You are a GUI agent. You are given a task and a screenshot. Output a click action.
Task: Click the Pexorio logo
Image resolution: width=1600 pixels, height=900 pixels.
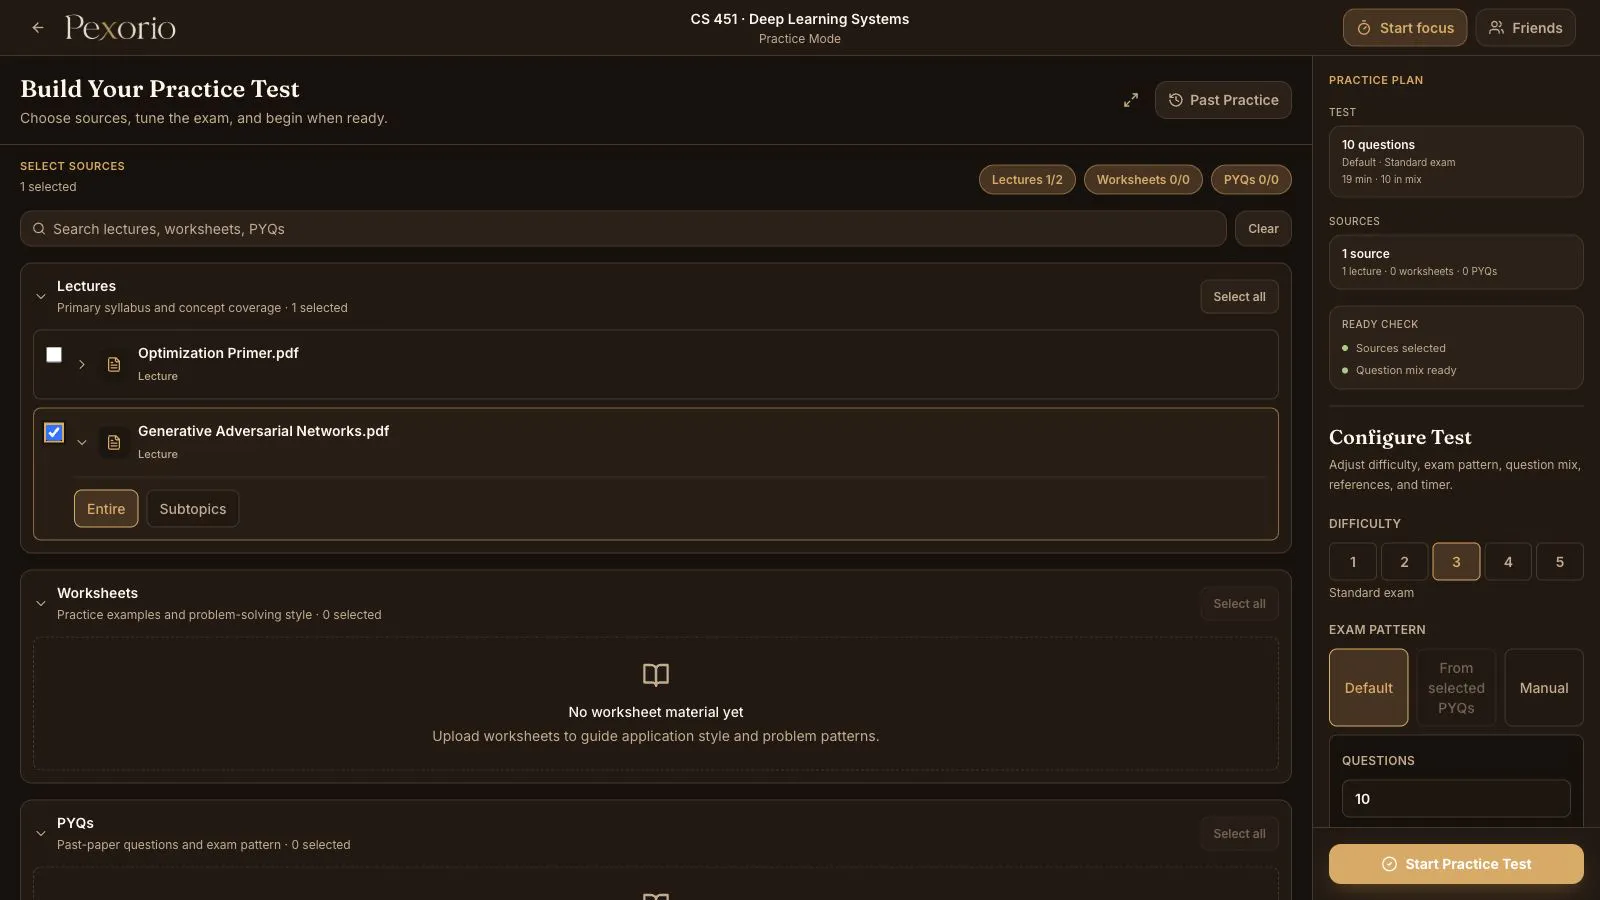pyautogui.click(x=120, y=28)
